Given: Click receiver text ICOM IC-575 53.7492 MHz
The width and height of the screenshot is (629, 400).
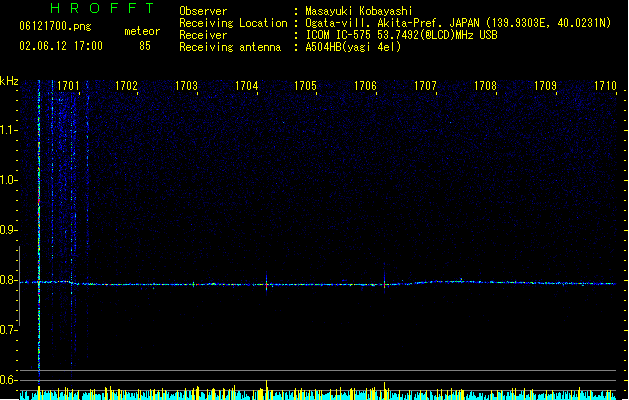Looking at the screenshot, I should point(402,35).
